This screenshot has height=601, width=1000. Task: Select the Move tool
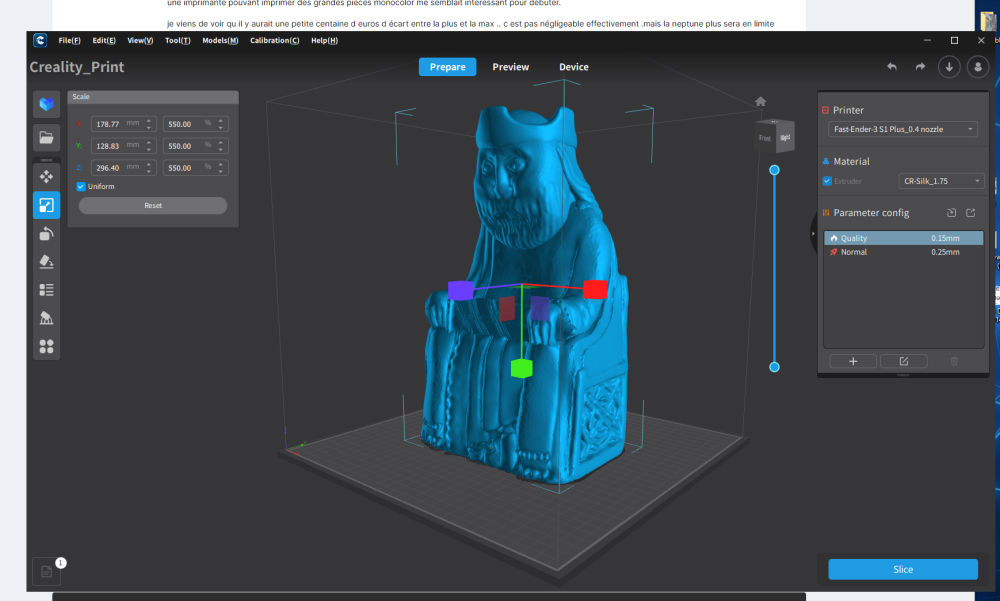47,177
